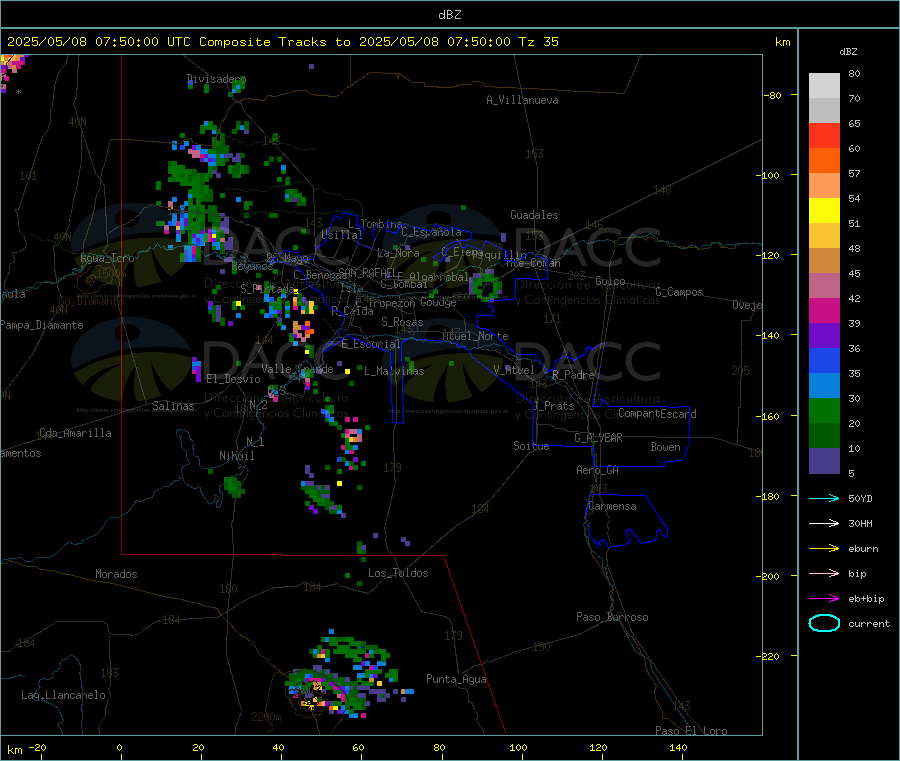Click the J_Prats map label
This screenshot has height=761, width=900.
click(554, 406)
